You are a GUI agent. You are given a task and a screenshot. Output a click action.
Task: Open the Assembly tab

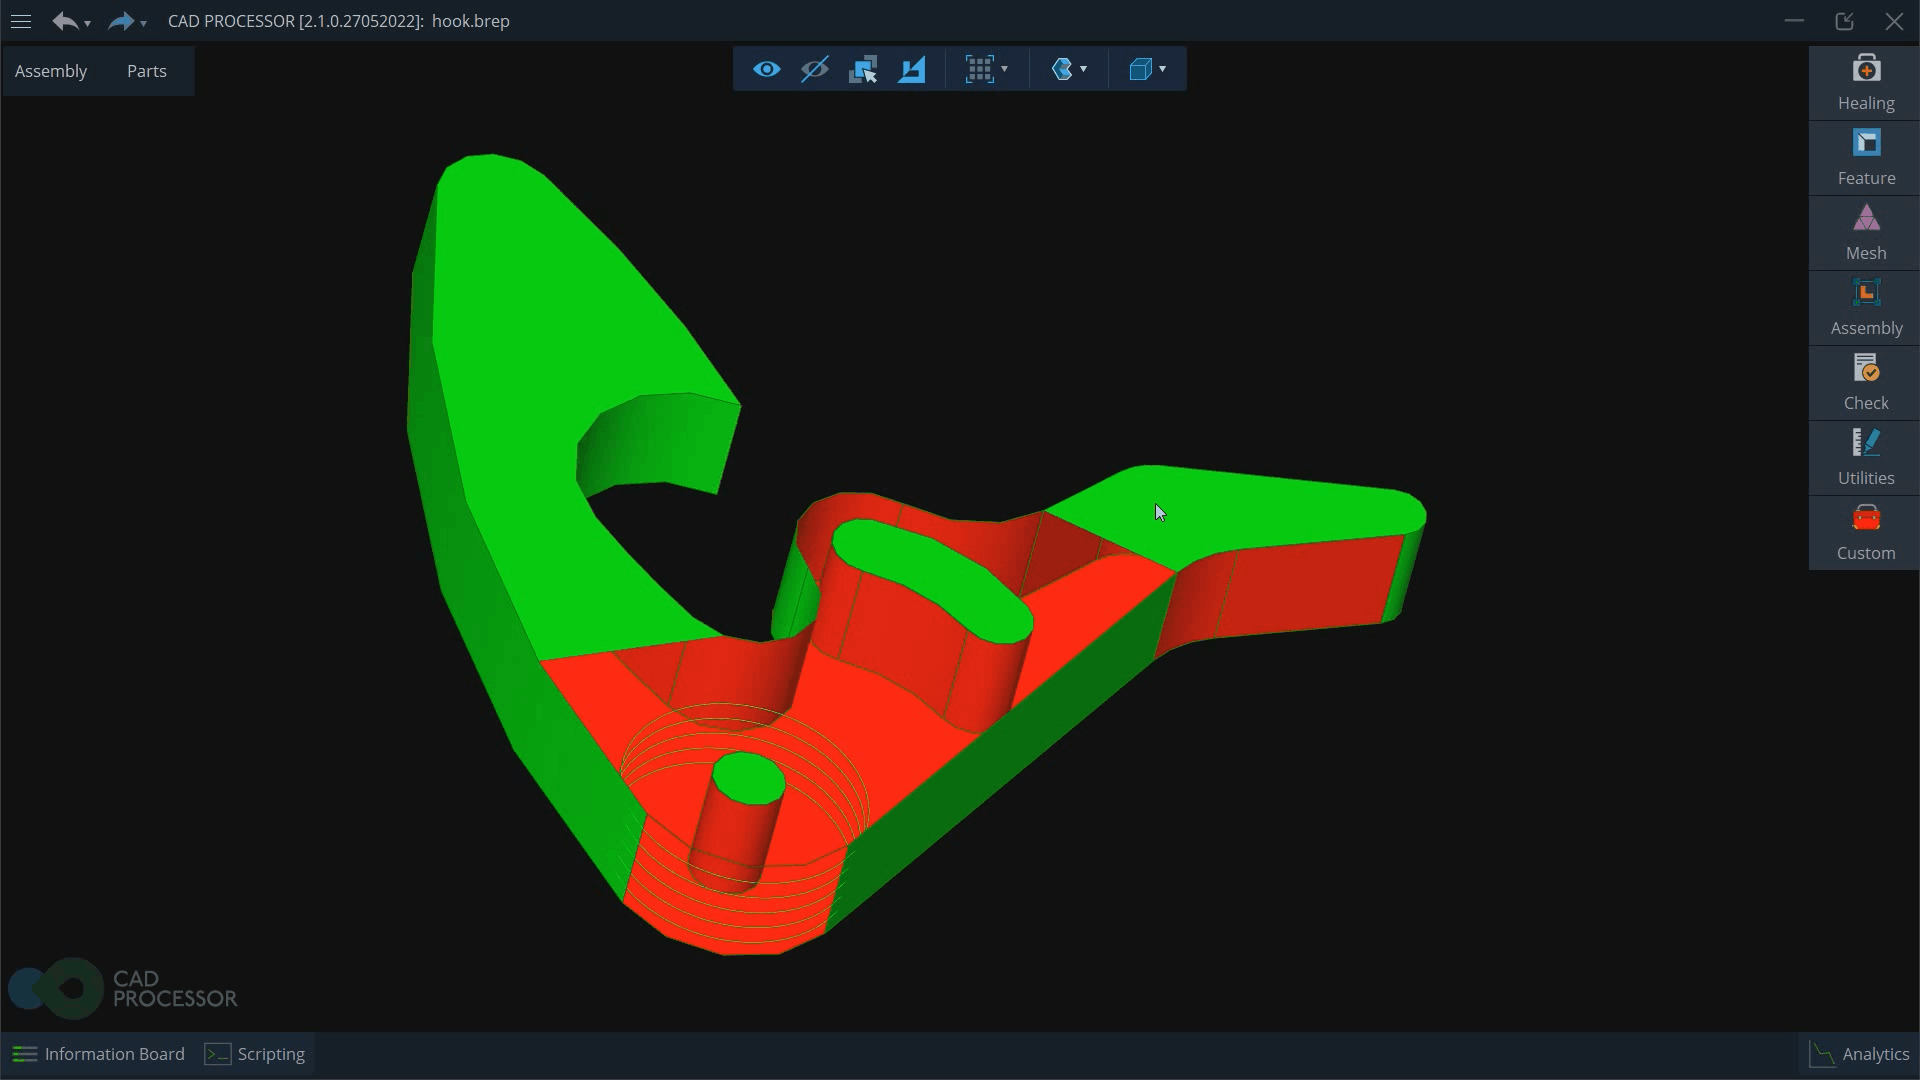click(51, 71)
